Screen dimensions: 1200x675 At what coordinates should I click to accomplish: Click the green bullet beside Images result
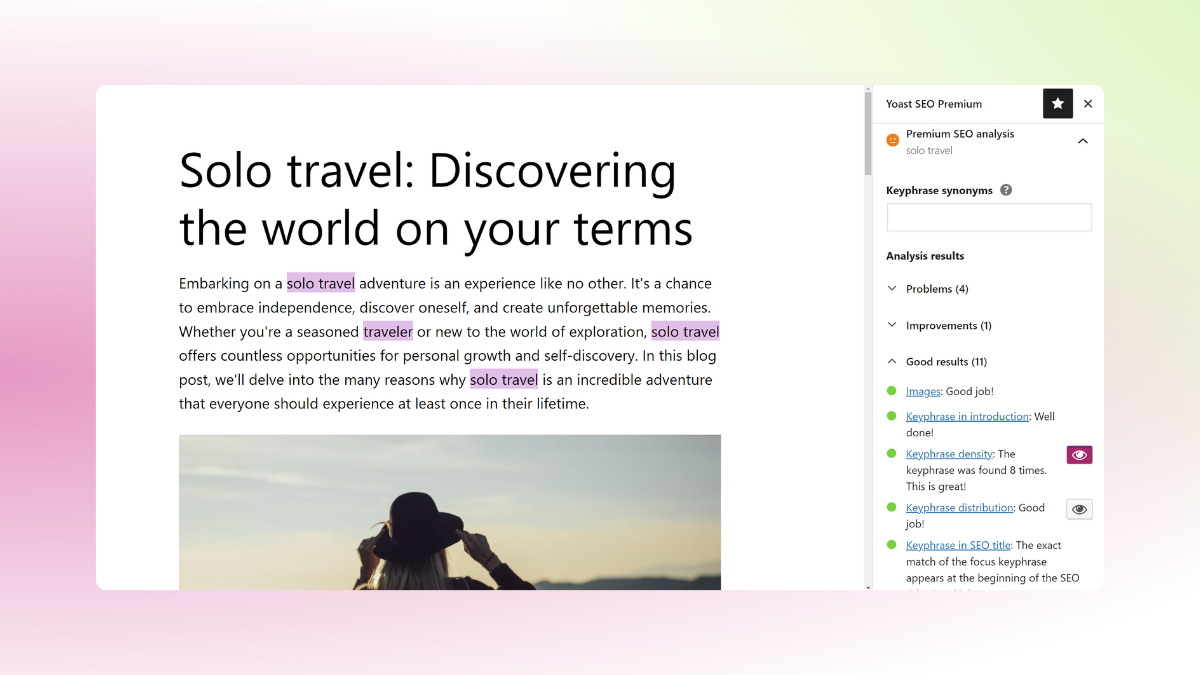tap(891, 391)
